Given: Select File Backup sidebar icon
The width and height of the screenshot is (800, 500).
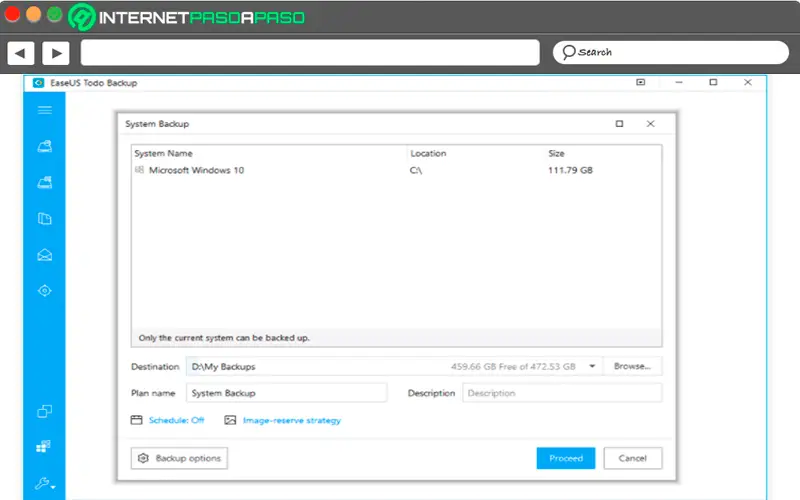Looking at the screenshot, I should (x=44, y=218).
